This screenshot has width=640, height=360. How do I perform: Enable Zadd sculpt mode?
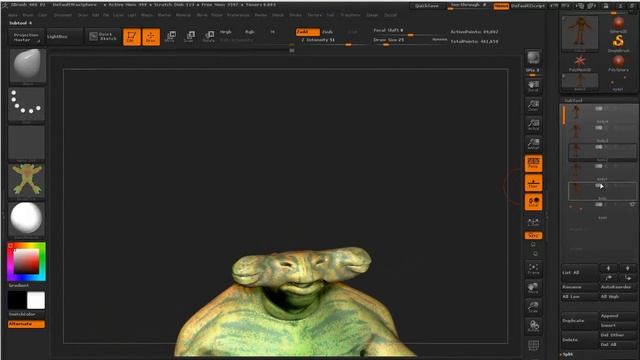point(307,32)
